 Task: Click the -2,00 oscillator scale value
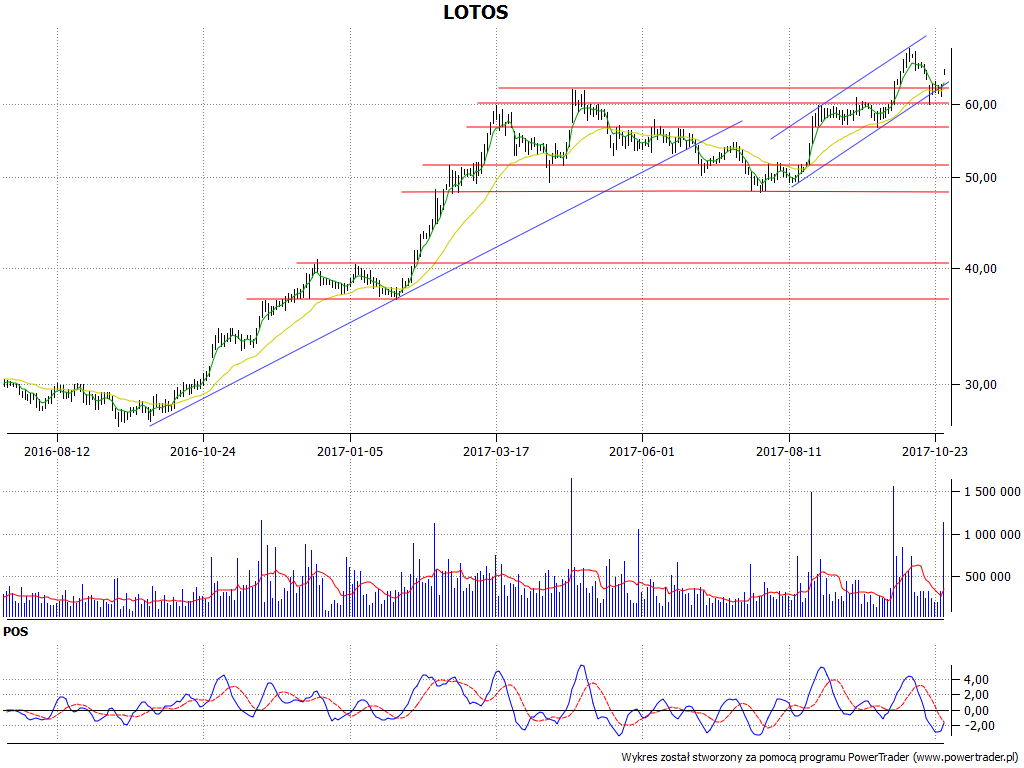pyautogui.click(x=982, y=726)
